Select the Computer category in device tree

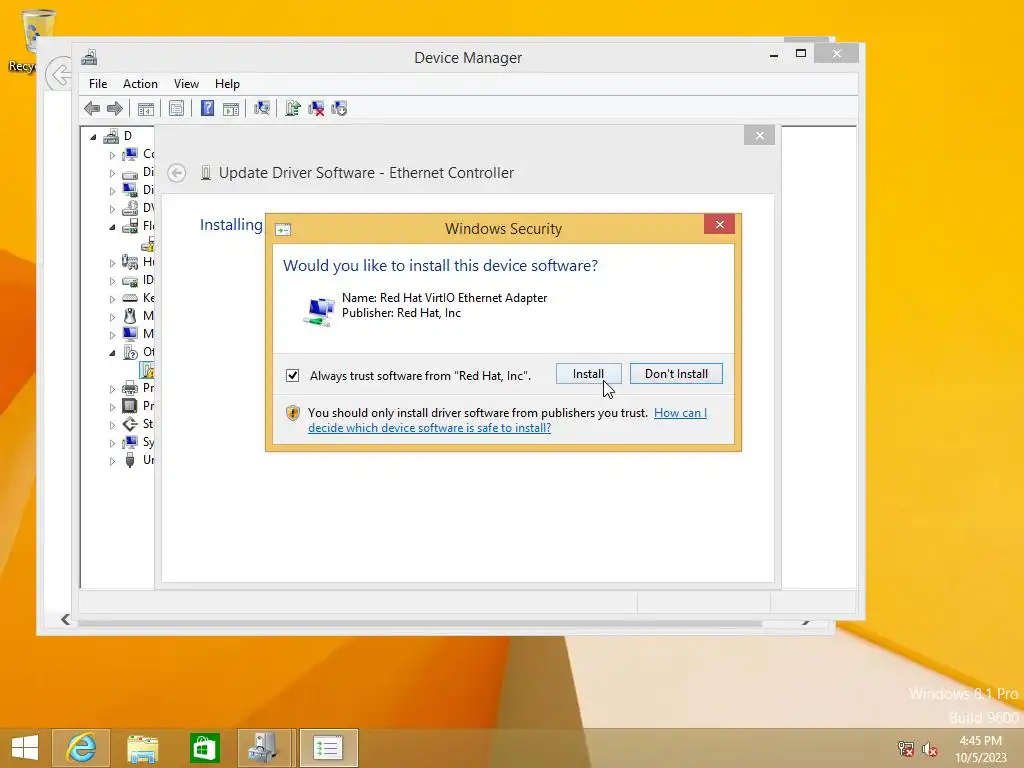pos(137,154)
